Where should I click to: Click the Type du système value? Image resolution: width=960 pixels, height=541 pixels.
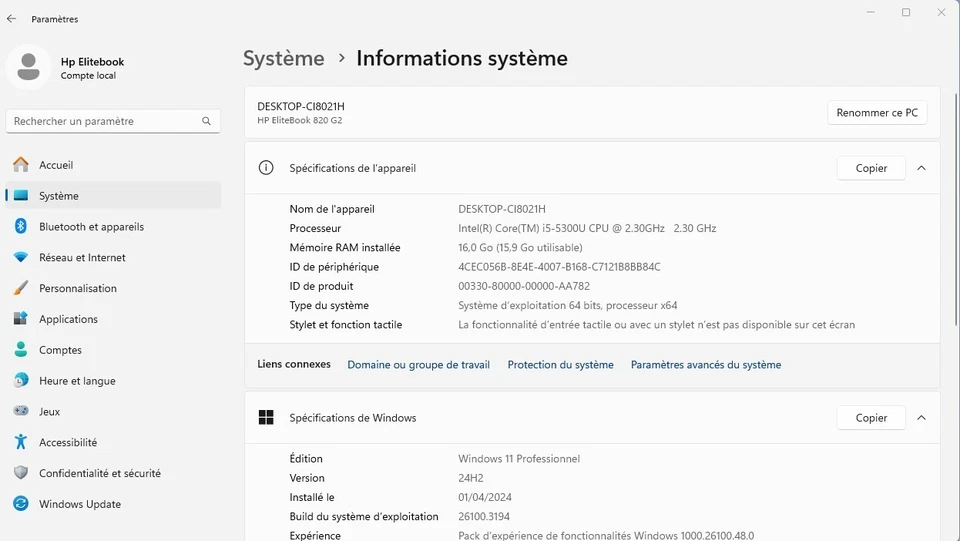point(568,305)
